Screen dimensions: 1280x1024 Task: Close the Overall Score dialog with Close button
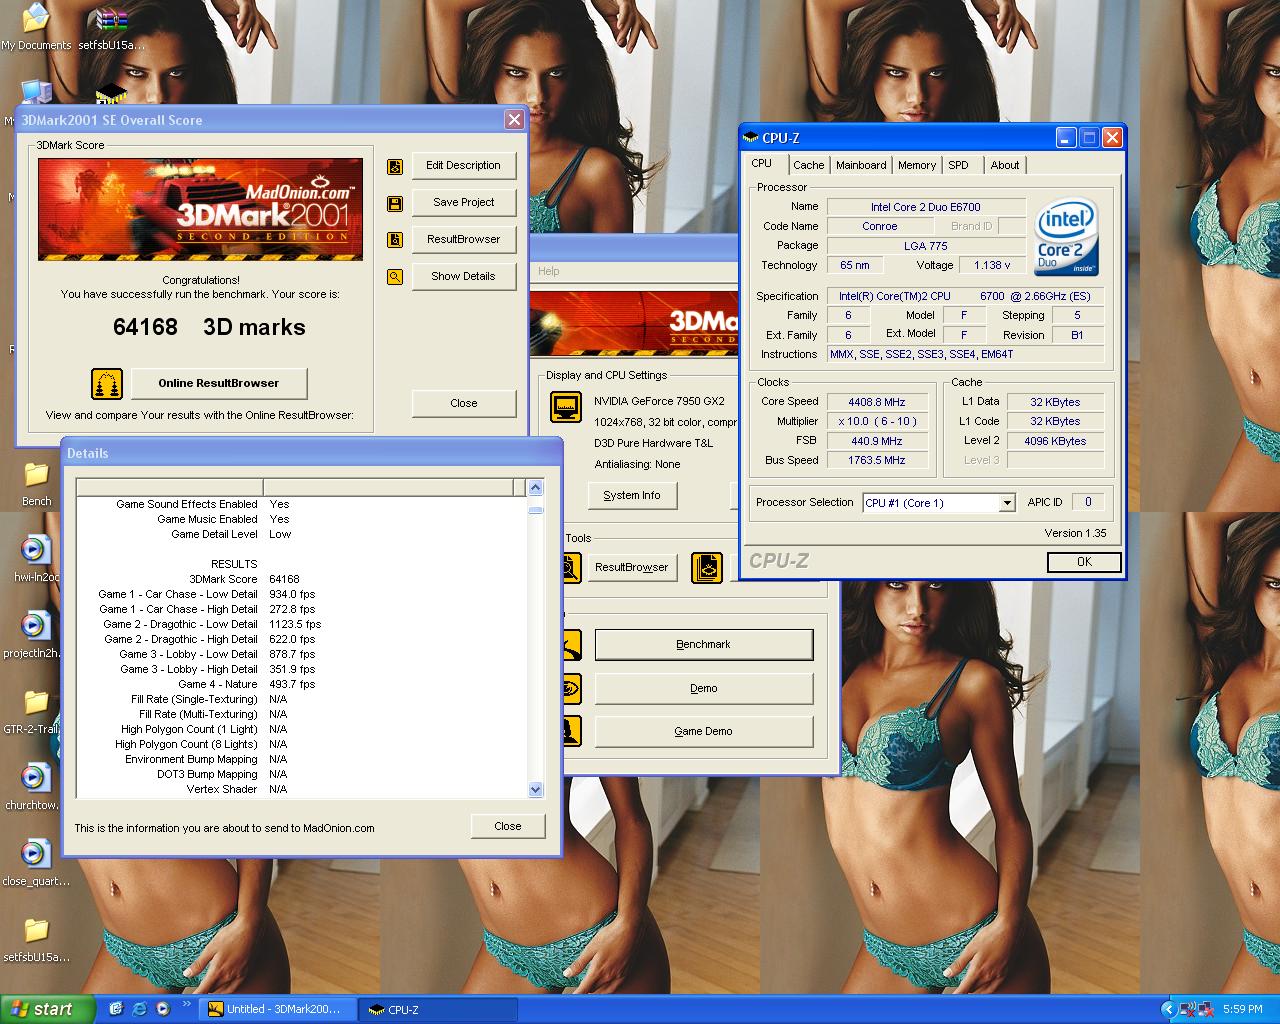pos(464,404)
